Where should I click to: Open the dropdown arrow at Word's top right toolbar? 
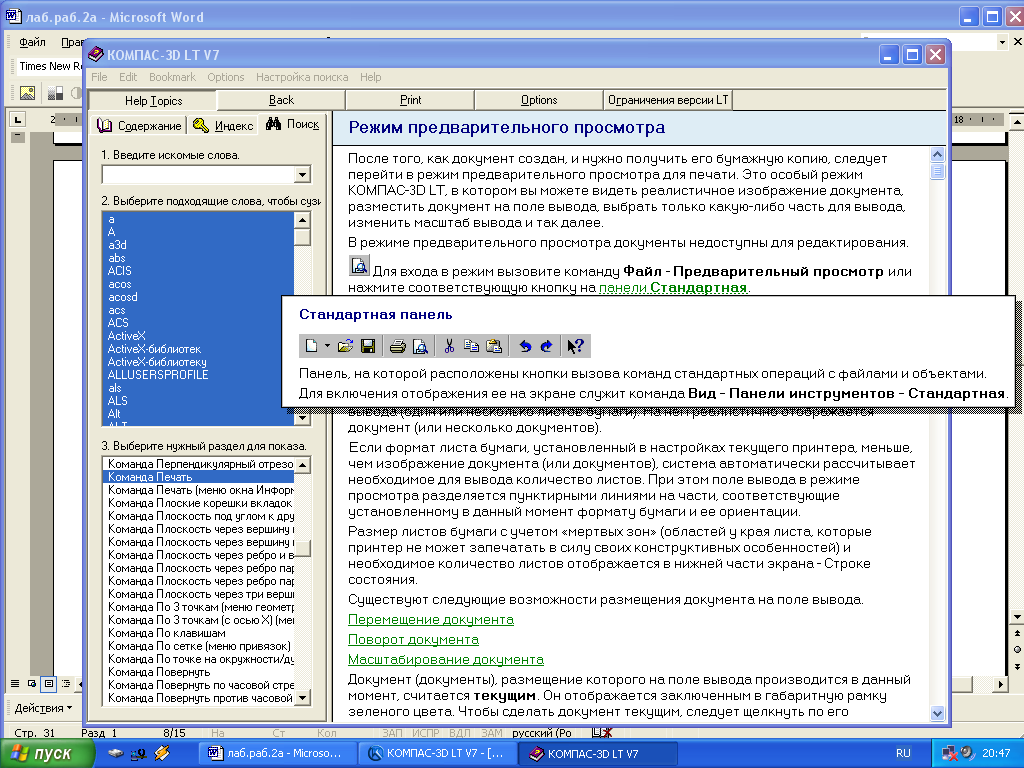click(1002, 42)
